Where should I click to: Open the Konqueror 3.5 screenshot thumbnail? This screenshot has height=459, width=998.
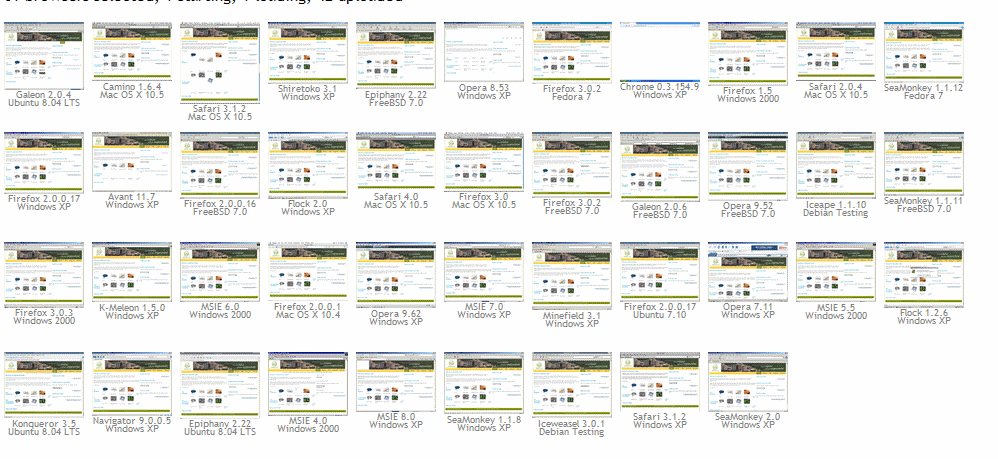44,385
